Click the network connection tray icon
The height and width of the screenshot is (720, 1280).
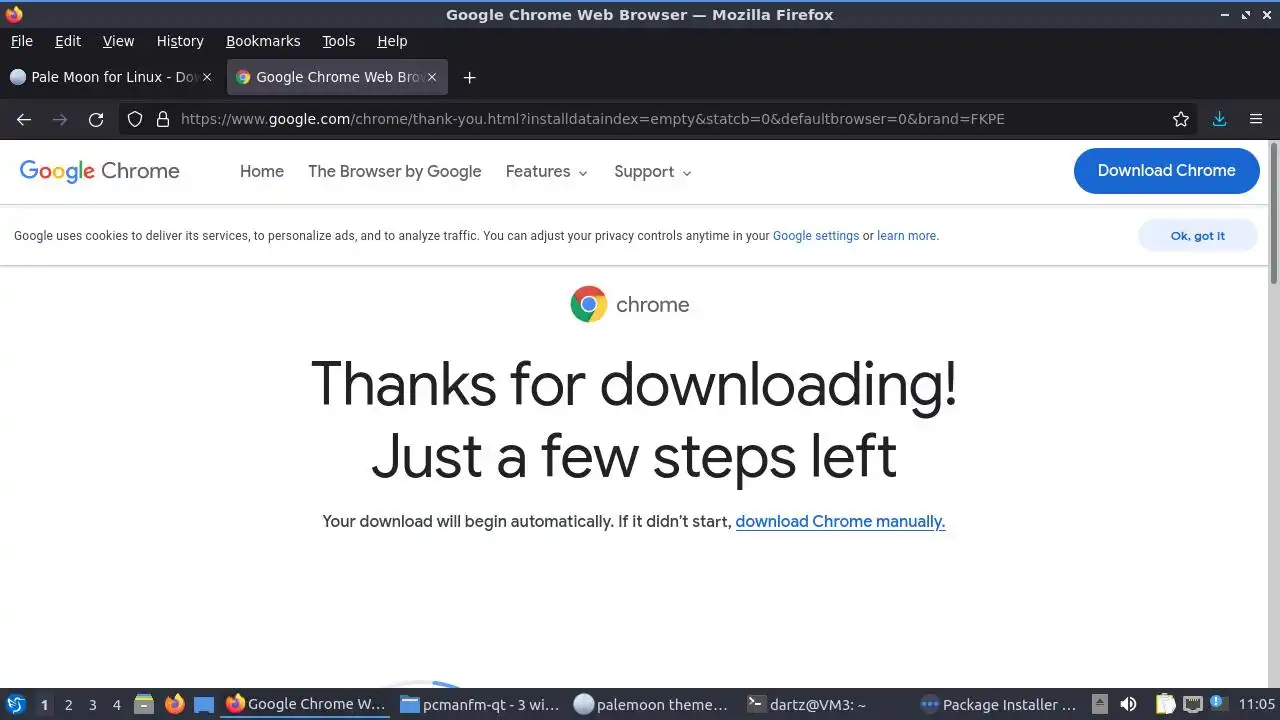coord(1192,705)
